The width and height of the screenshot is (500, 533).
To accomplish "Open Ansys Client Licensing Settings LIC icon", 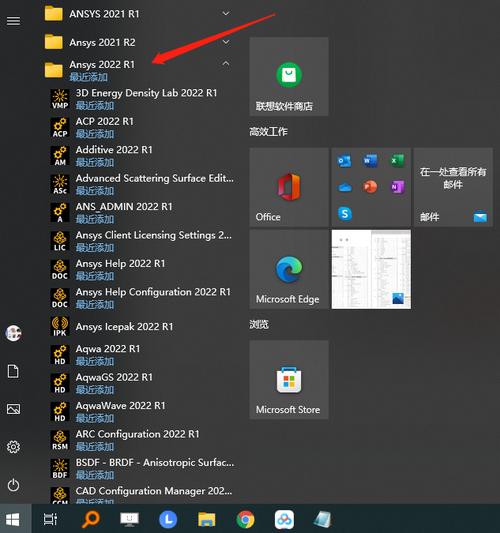I will [60, 241].
